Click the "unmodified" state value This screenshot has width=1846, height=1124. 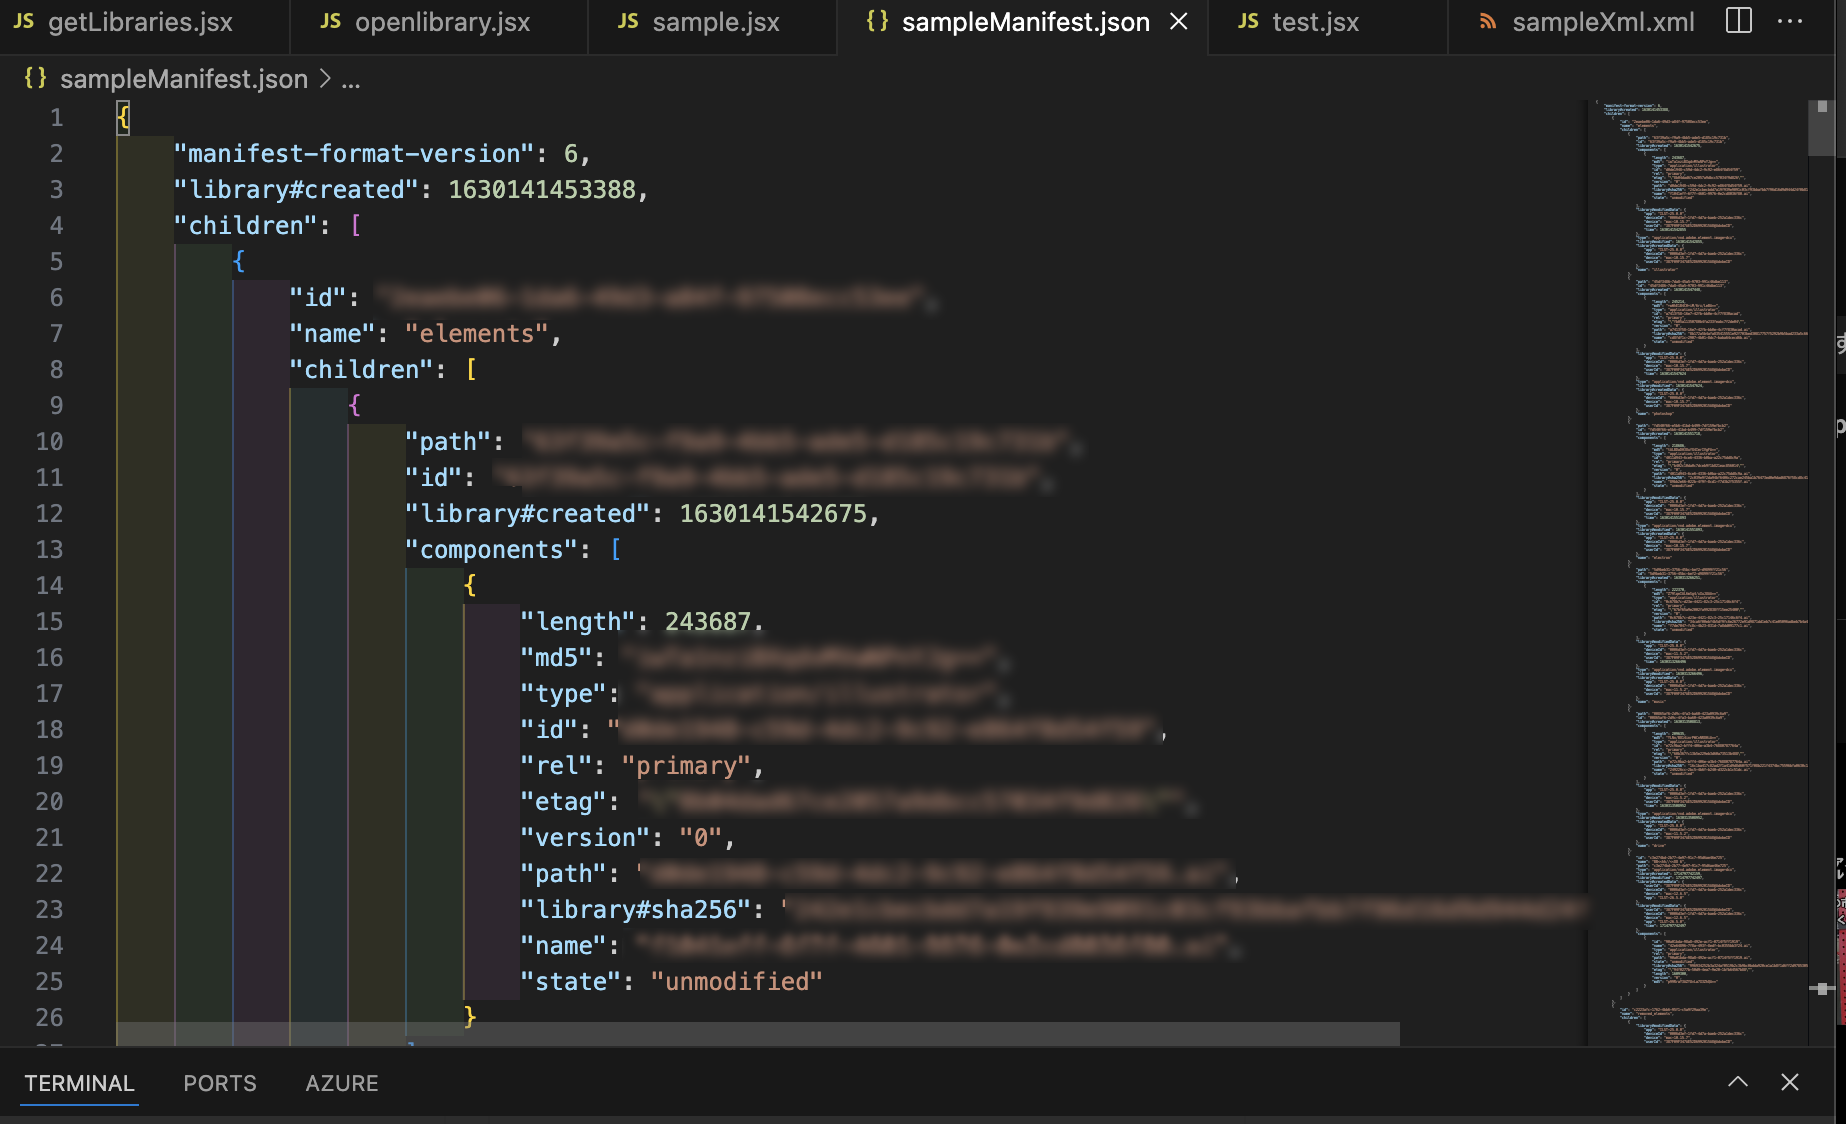pyautogui.click(x=736, y=982)
